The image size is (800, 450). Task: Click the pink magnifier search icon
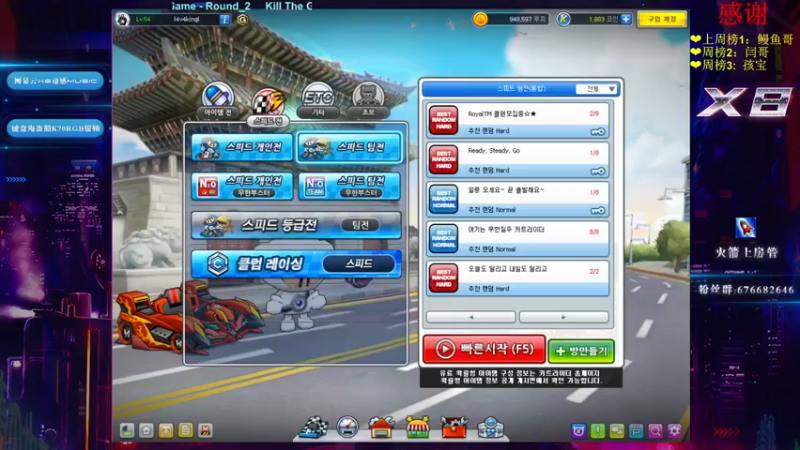pyautogui.click(x=655, y=431)
